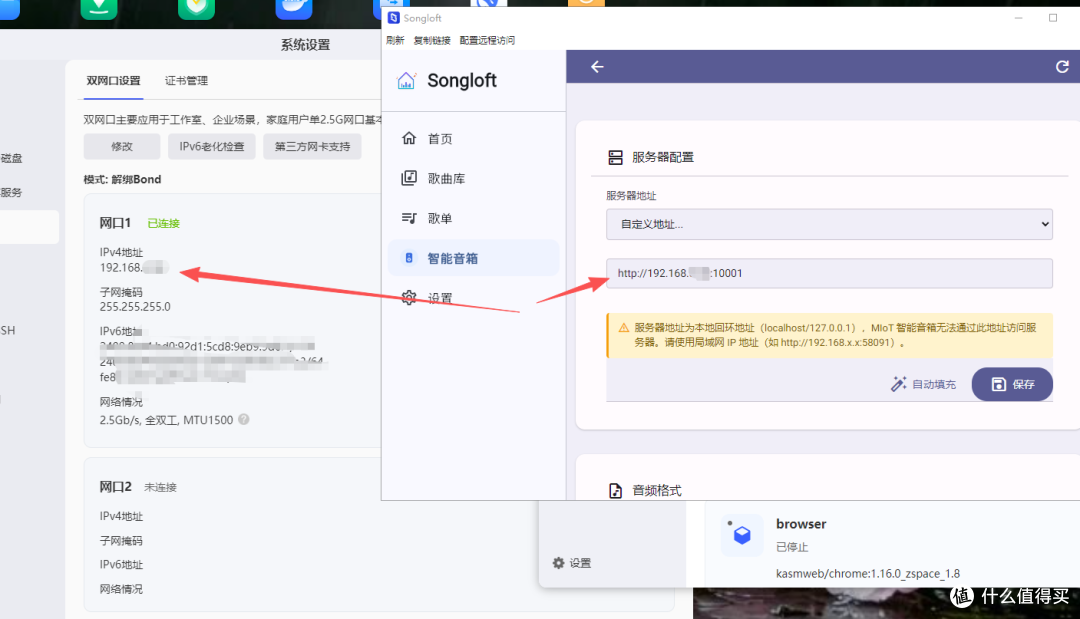This screenshot has height=619, width=1080.
Task: Click Songloft app icon in title bar
Action: 393,18
